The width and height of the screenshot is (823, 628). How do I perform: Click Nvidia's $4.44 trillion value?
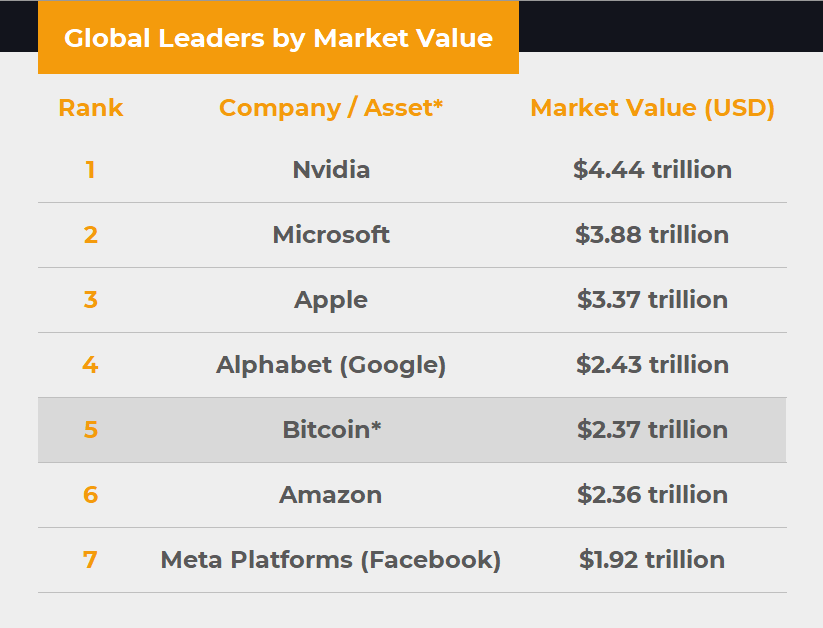pyautogui.click(x=652, y=170)
